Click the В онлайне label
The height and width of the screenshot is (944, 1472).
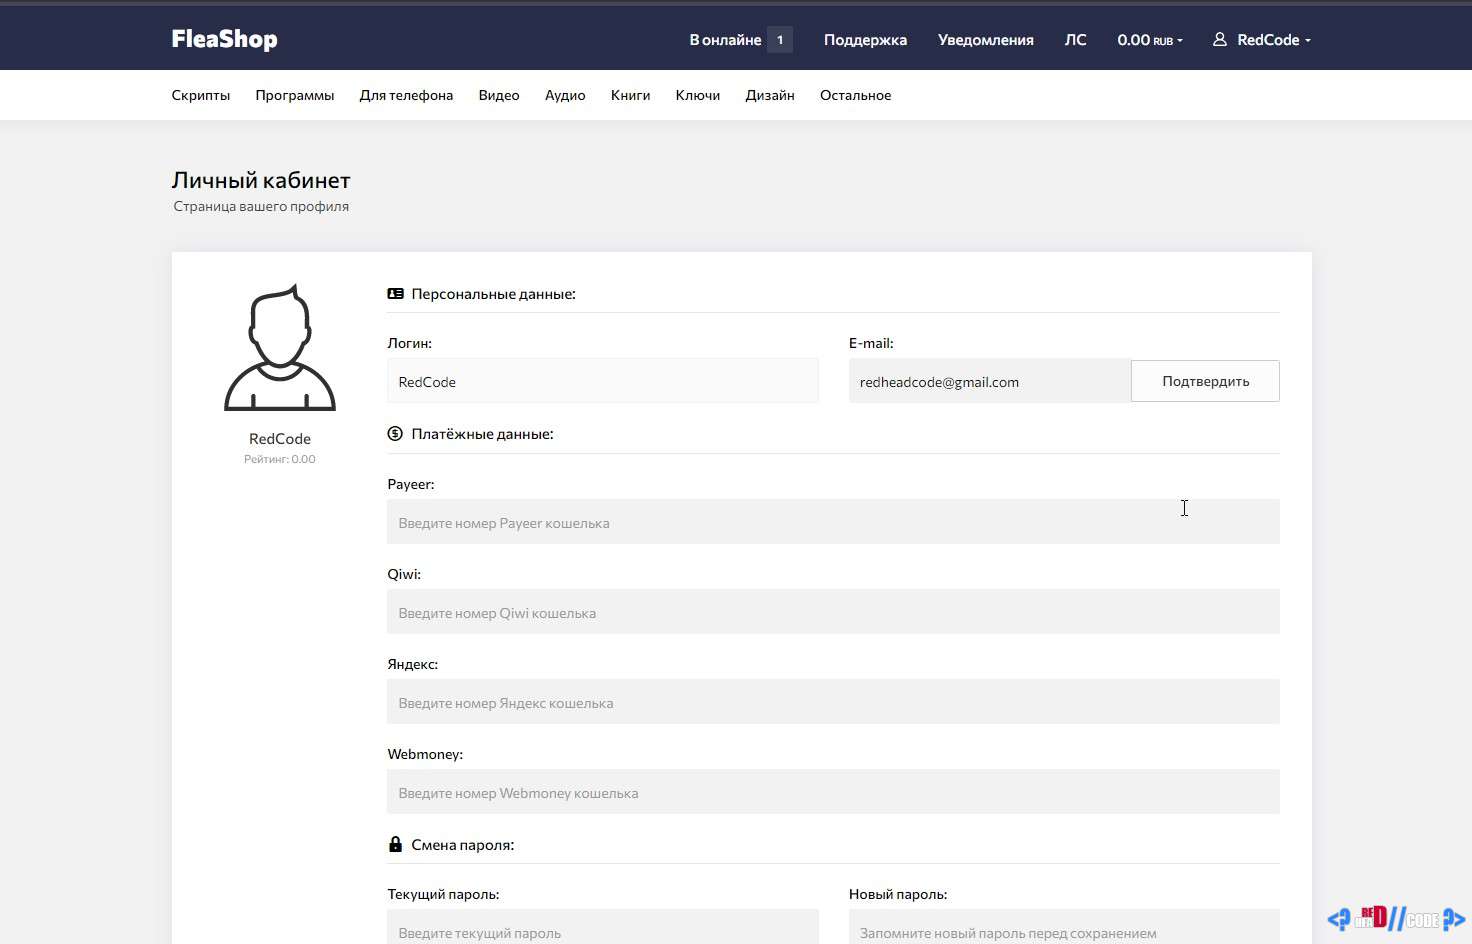725,40
